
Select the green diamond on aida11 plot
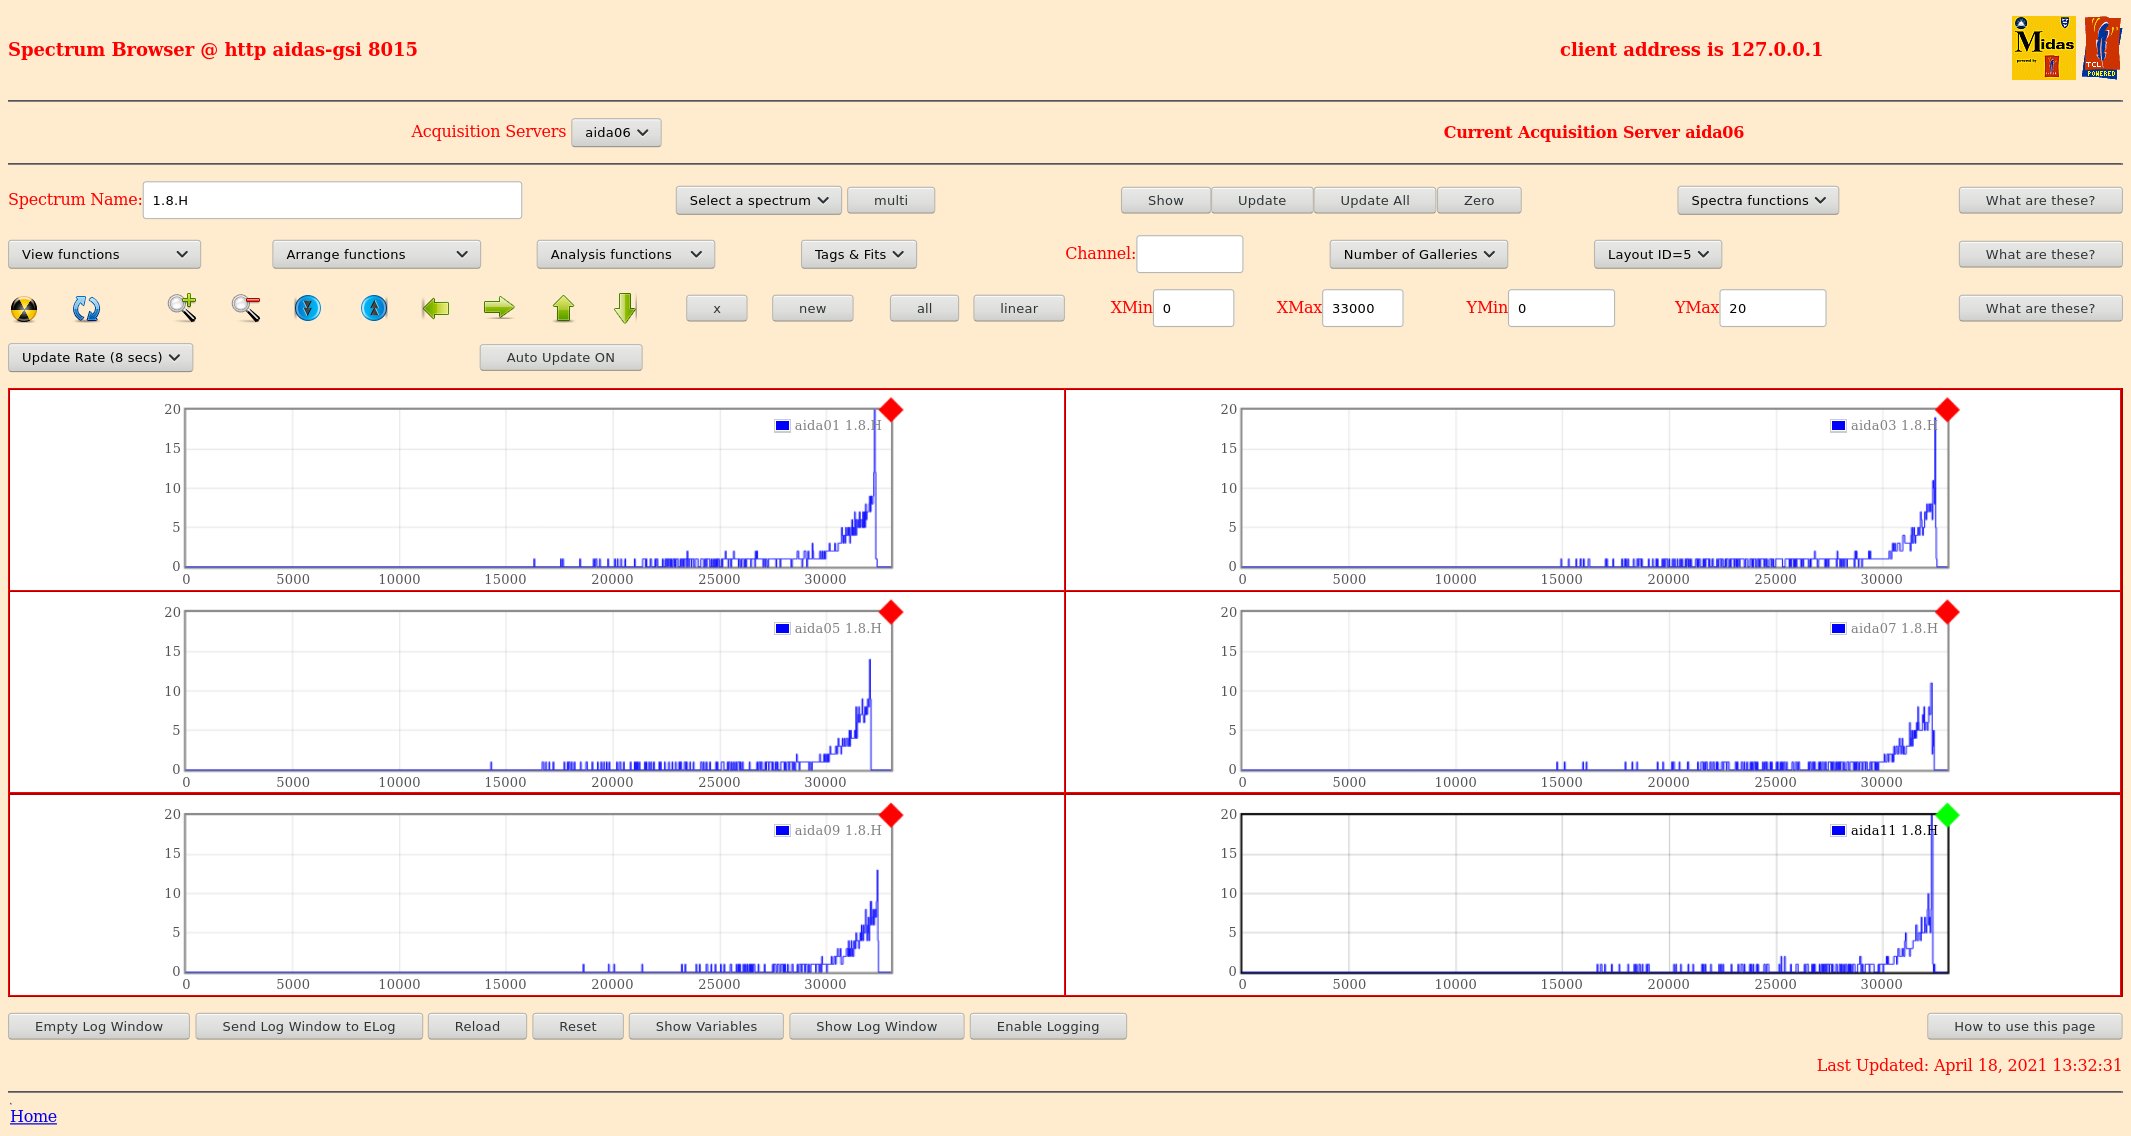pos(1946,815)
